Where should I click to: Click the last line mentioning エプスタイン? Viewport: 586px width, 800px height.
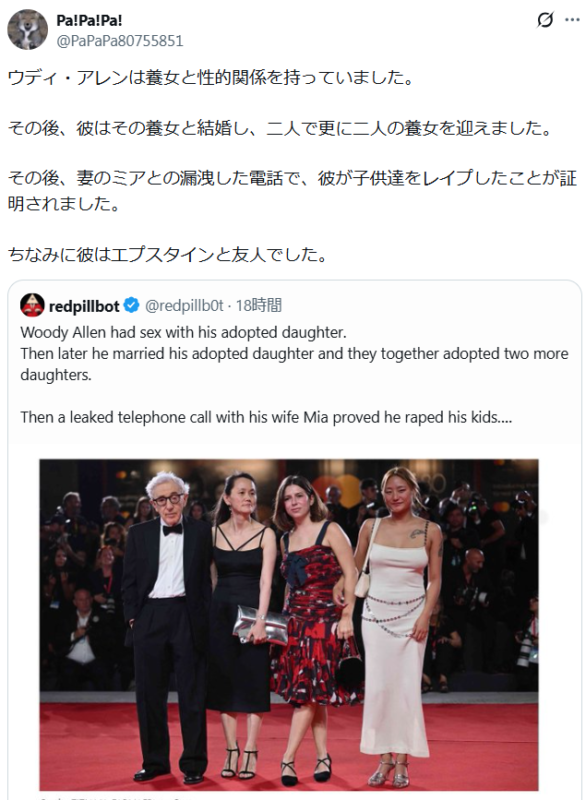(x=168, y=254)
